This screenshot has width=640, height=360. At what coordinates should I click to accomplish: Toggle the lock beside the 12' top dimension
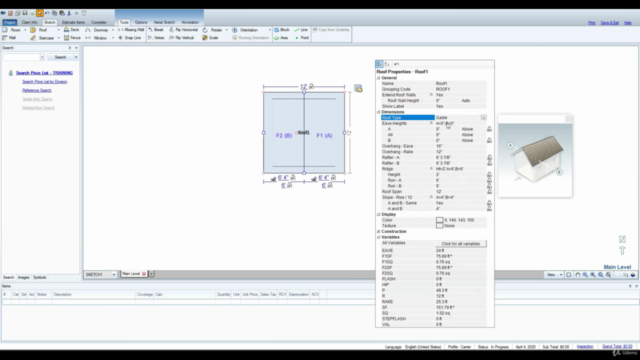[x=311, y=86]
